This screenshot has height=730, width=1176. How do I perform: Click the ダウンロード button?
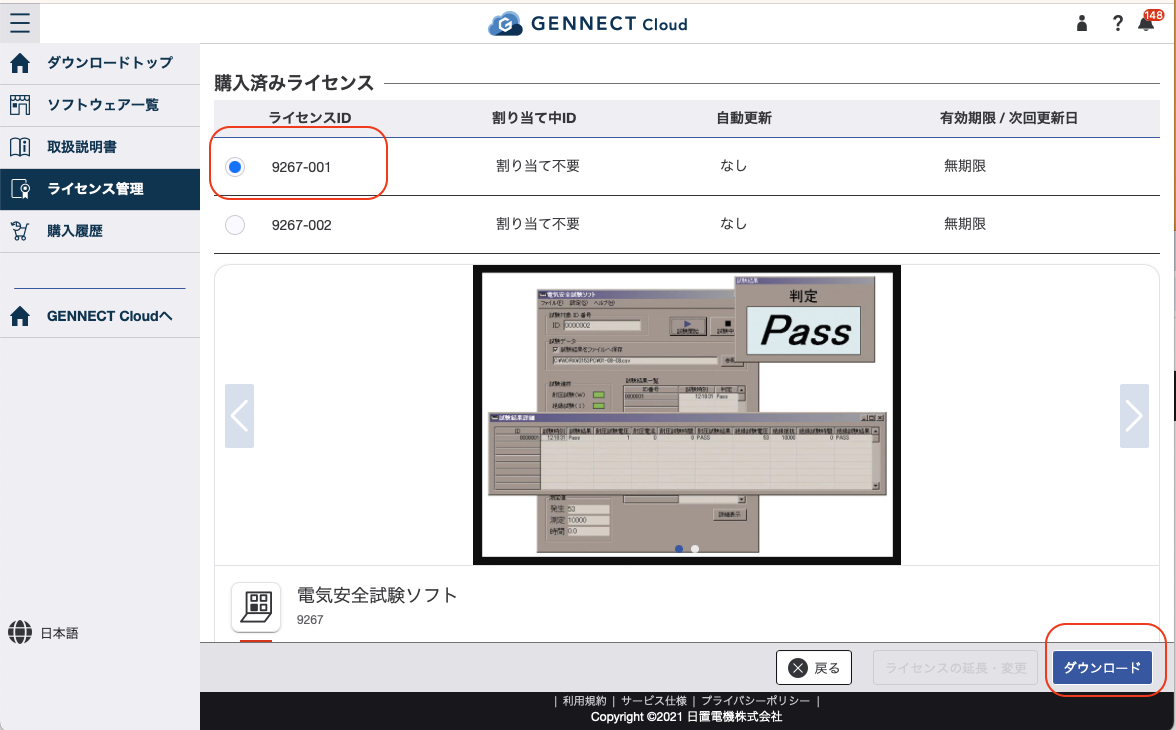click(1103, 667)
